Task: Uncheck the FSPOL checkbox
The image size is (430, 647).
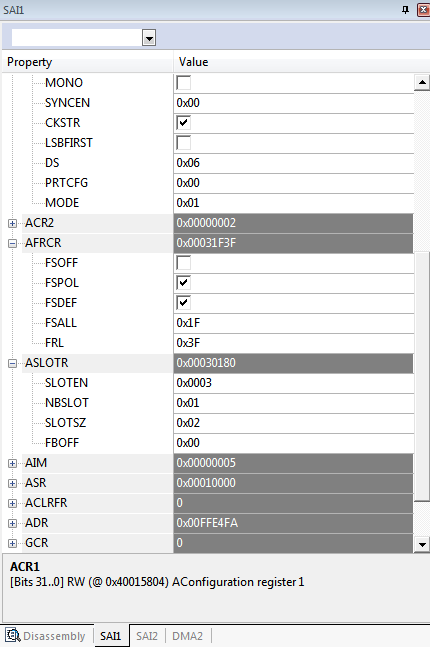Action: click(183, 283)
